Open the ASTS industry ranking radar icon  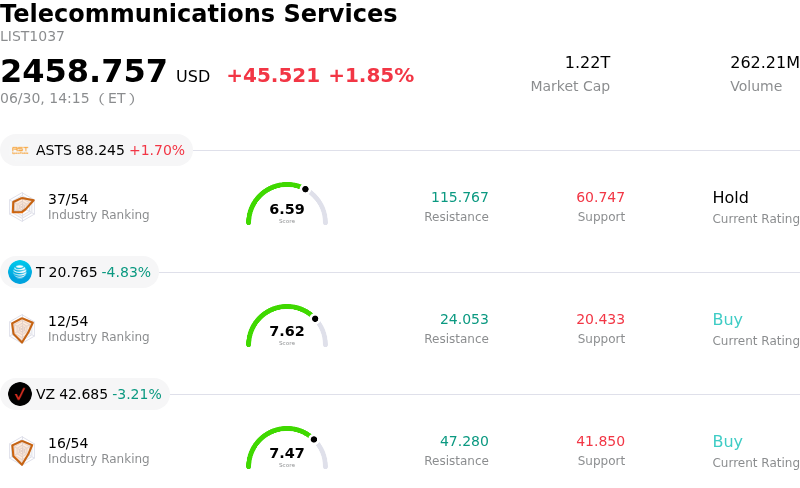[22, 207]
